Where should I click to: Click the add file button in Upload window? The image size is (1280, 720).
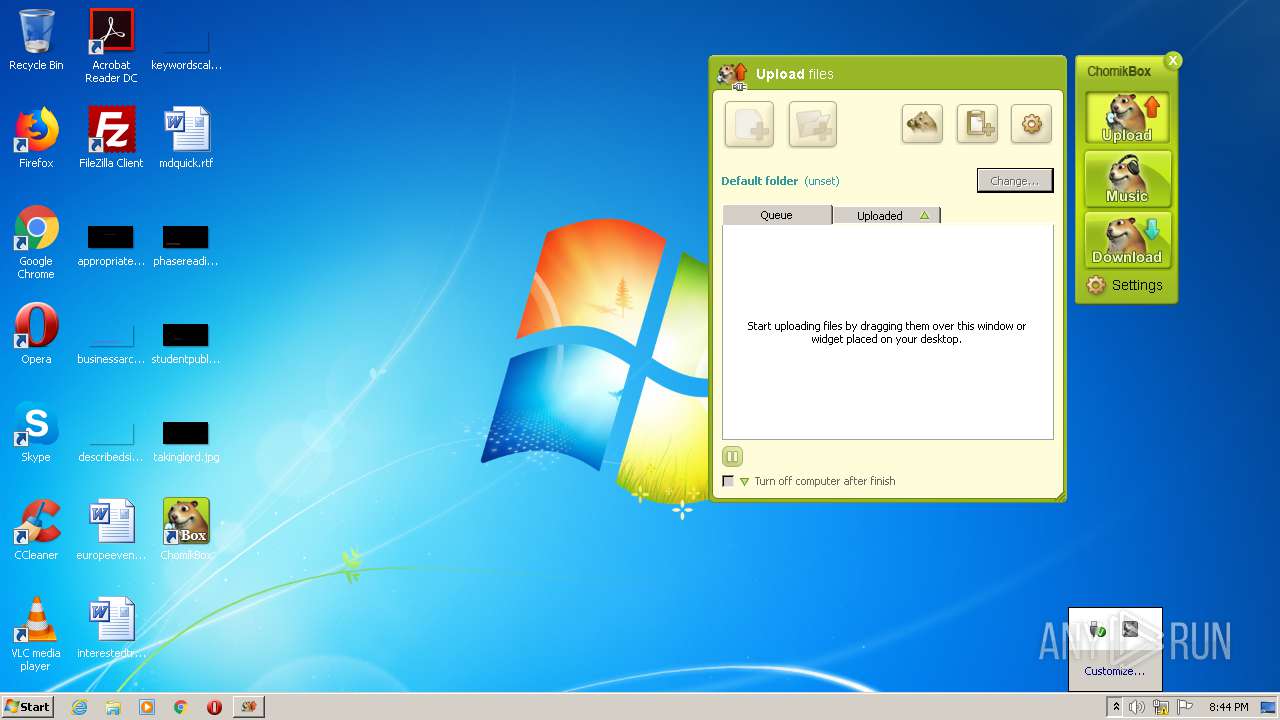point(749,124)
